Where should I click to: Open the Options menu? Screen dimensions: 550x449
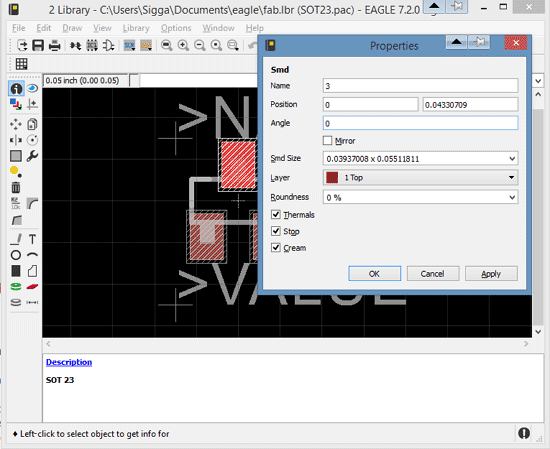click(x=176, y=28)
